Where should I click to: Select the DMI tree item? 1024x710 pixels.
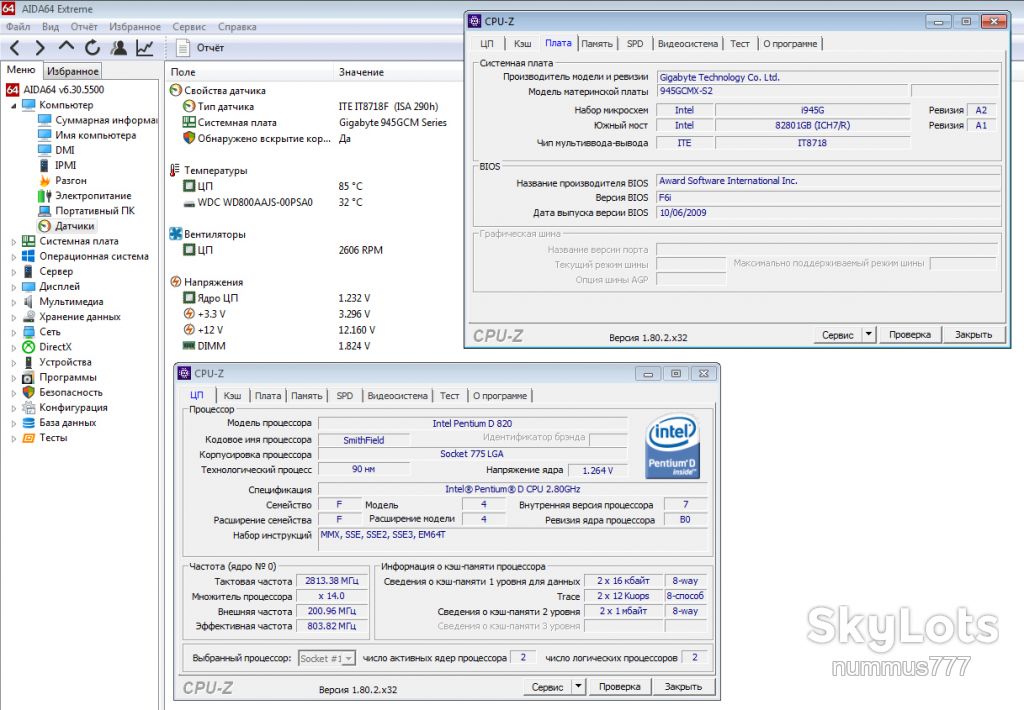(56, 150)
